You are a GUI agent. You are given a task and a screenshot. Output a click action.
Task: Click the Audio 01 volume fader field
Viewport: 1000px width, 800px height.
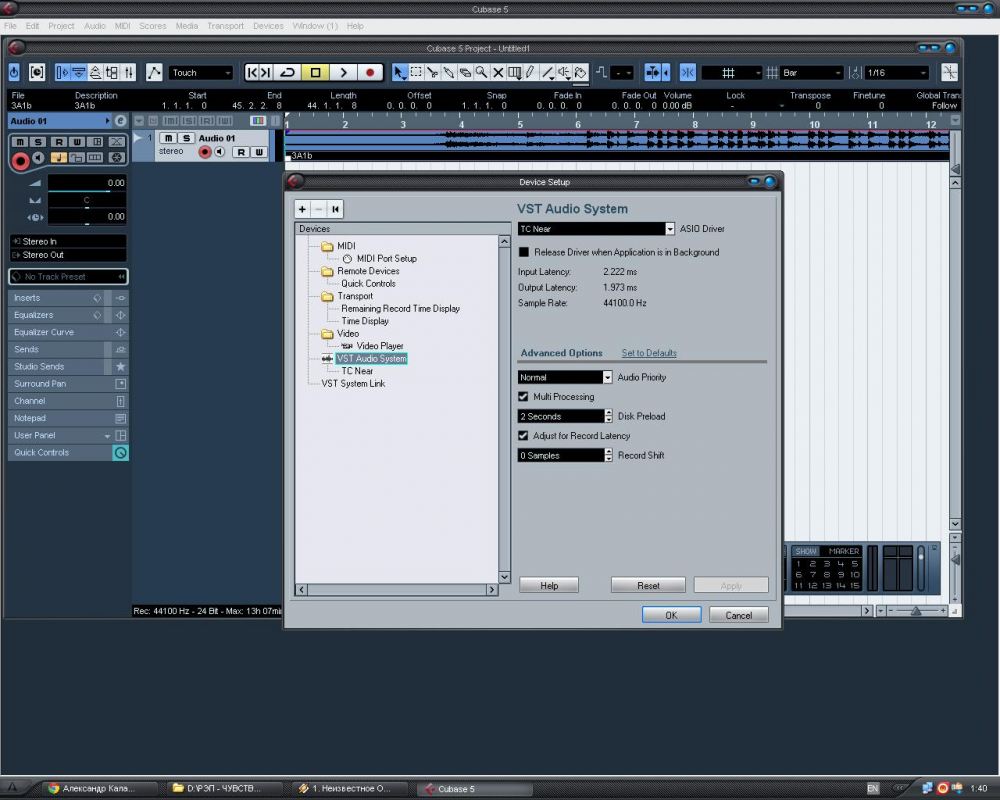(87, 183)
